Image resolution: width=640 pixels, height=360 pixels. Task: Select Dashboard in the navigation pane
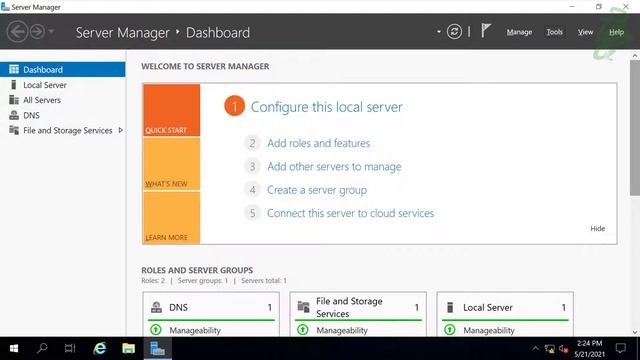[63, 69]
